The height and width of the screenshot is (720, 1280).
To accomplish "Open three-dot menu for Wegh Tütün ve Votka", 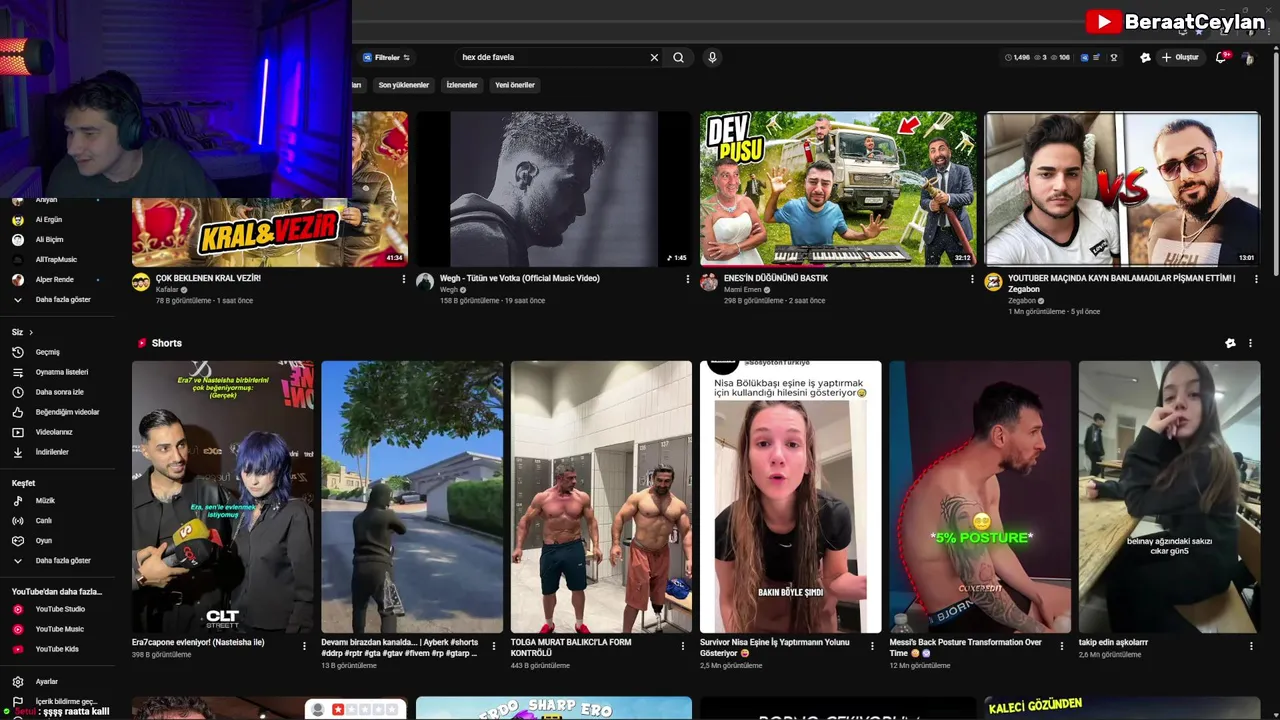I will [x=688, y=279].
